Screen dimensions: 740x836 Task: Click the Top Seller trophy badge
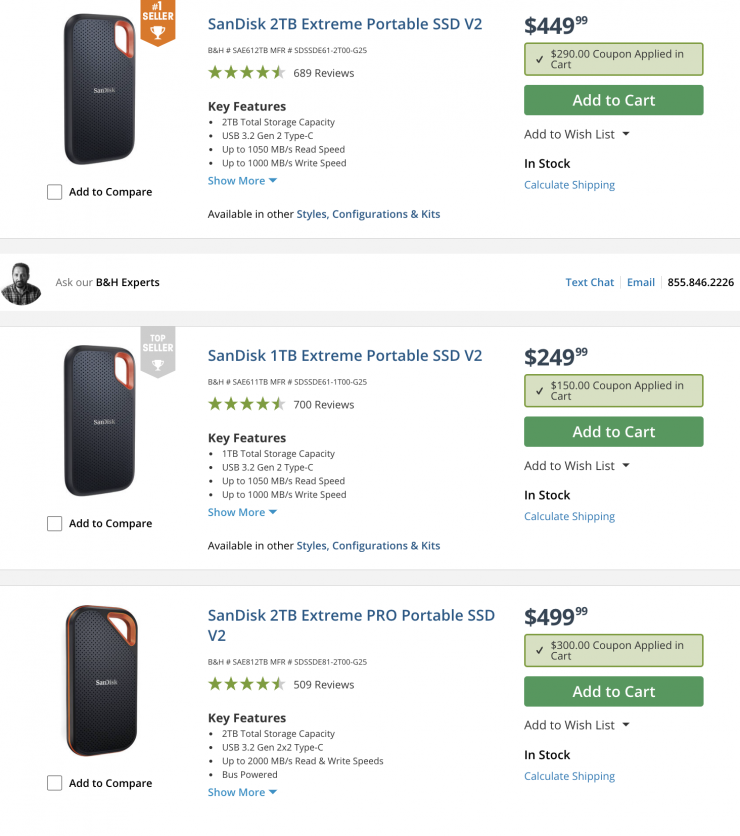pos(157,352)
